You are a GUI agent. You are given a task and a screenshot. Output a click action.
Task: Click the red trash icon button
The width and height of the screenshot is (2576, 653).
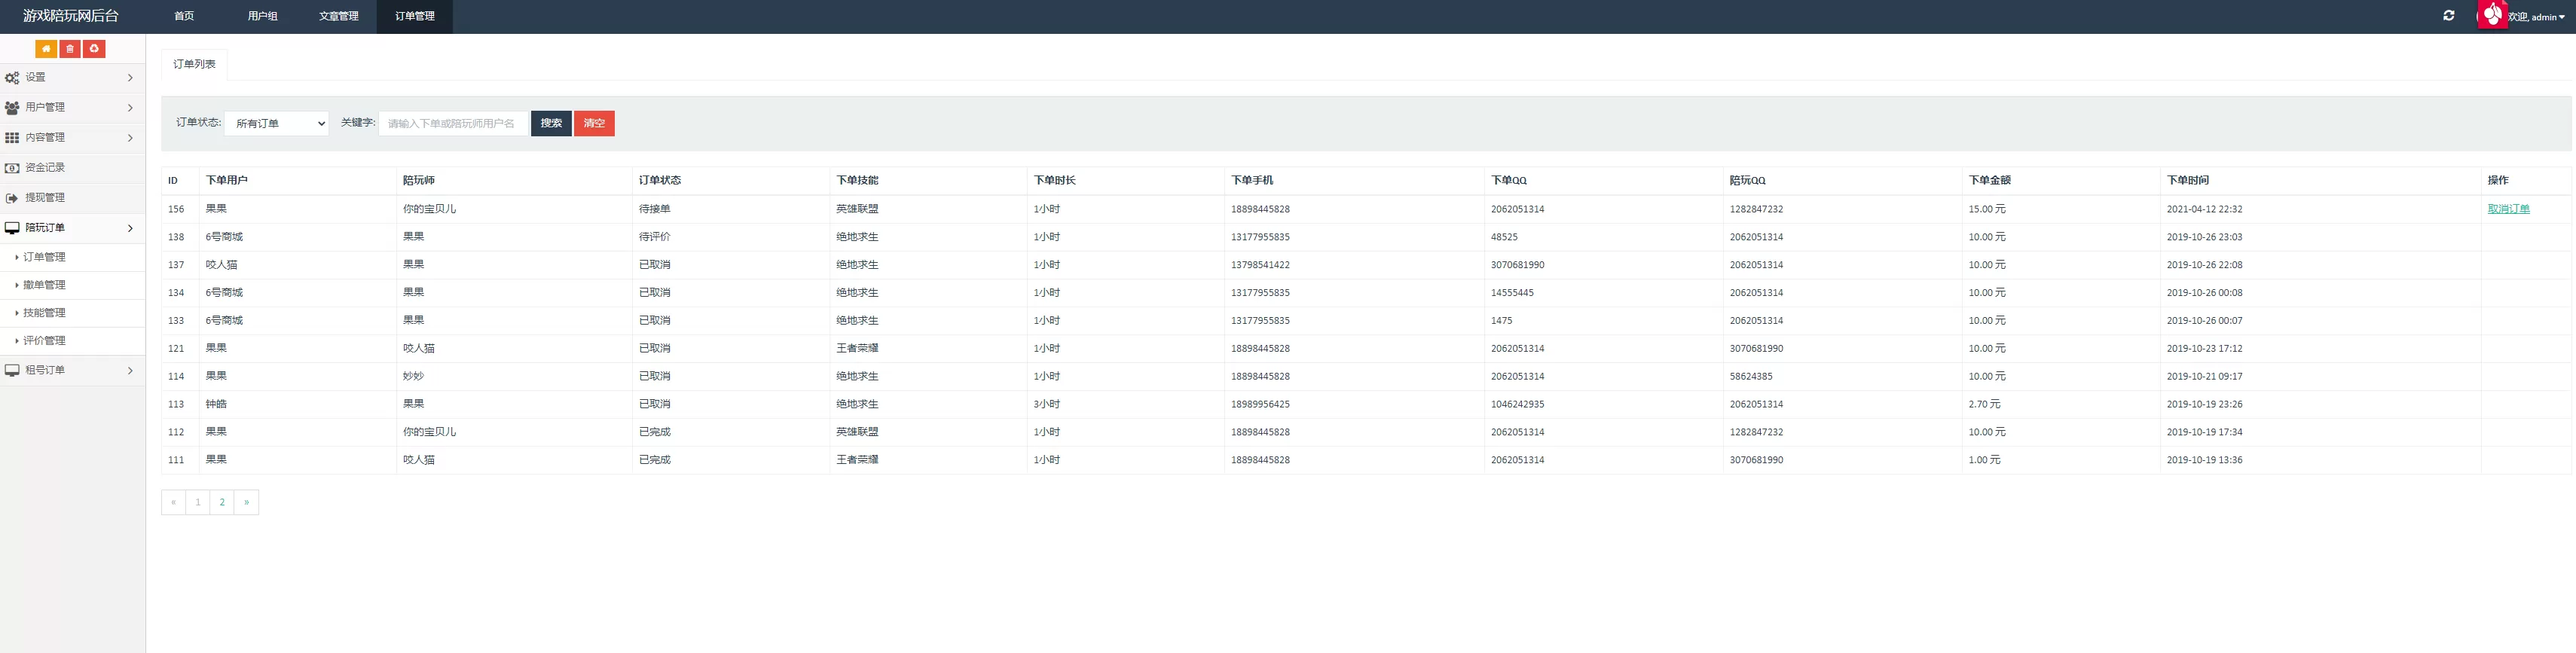click(x=70, y=49)
